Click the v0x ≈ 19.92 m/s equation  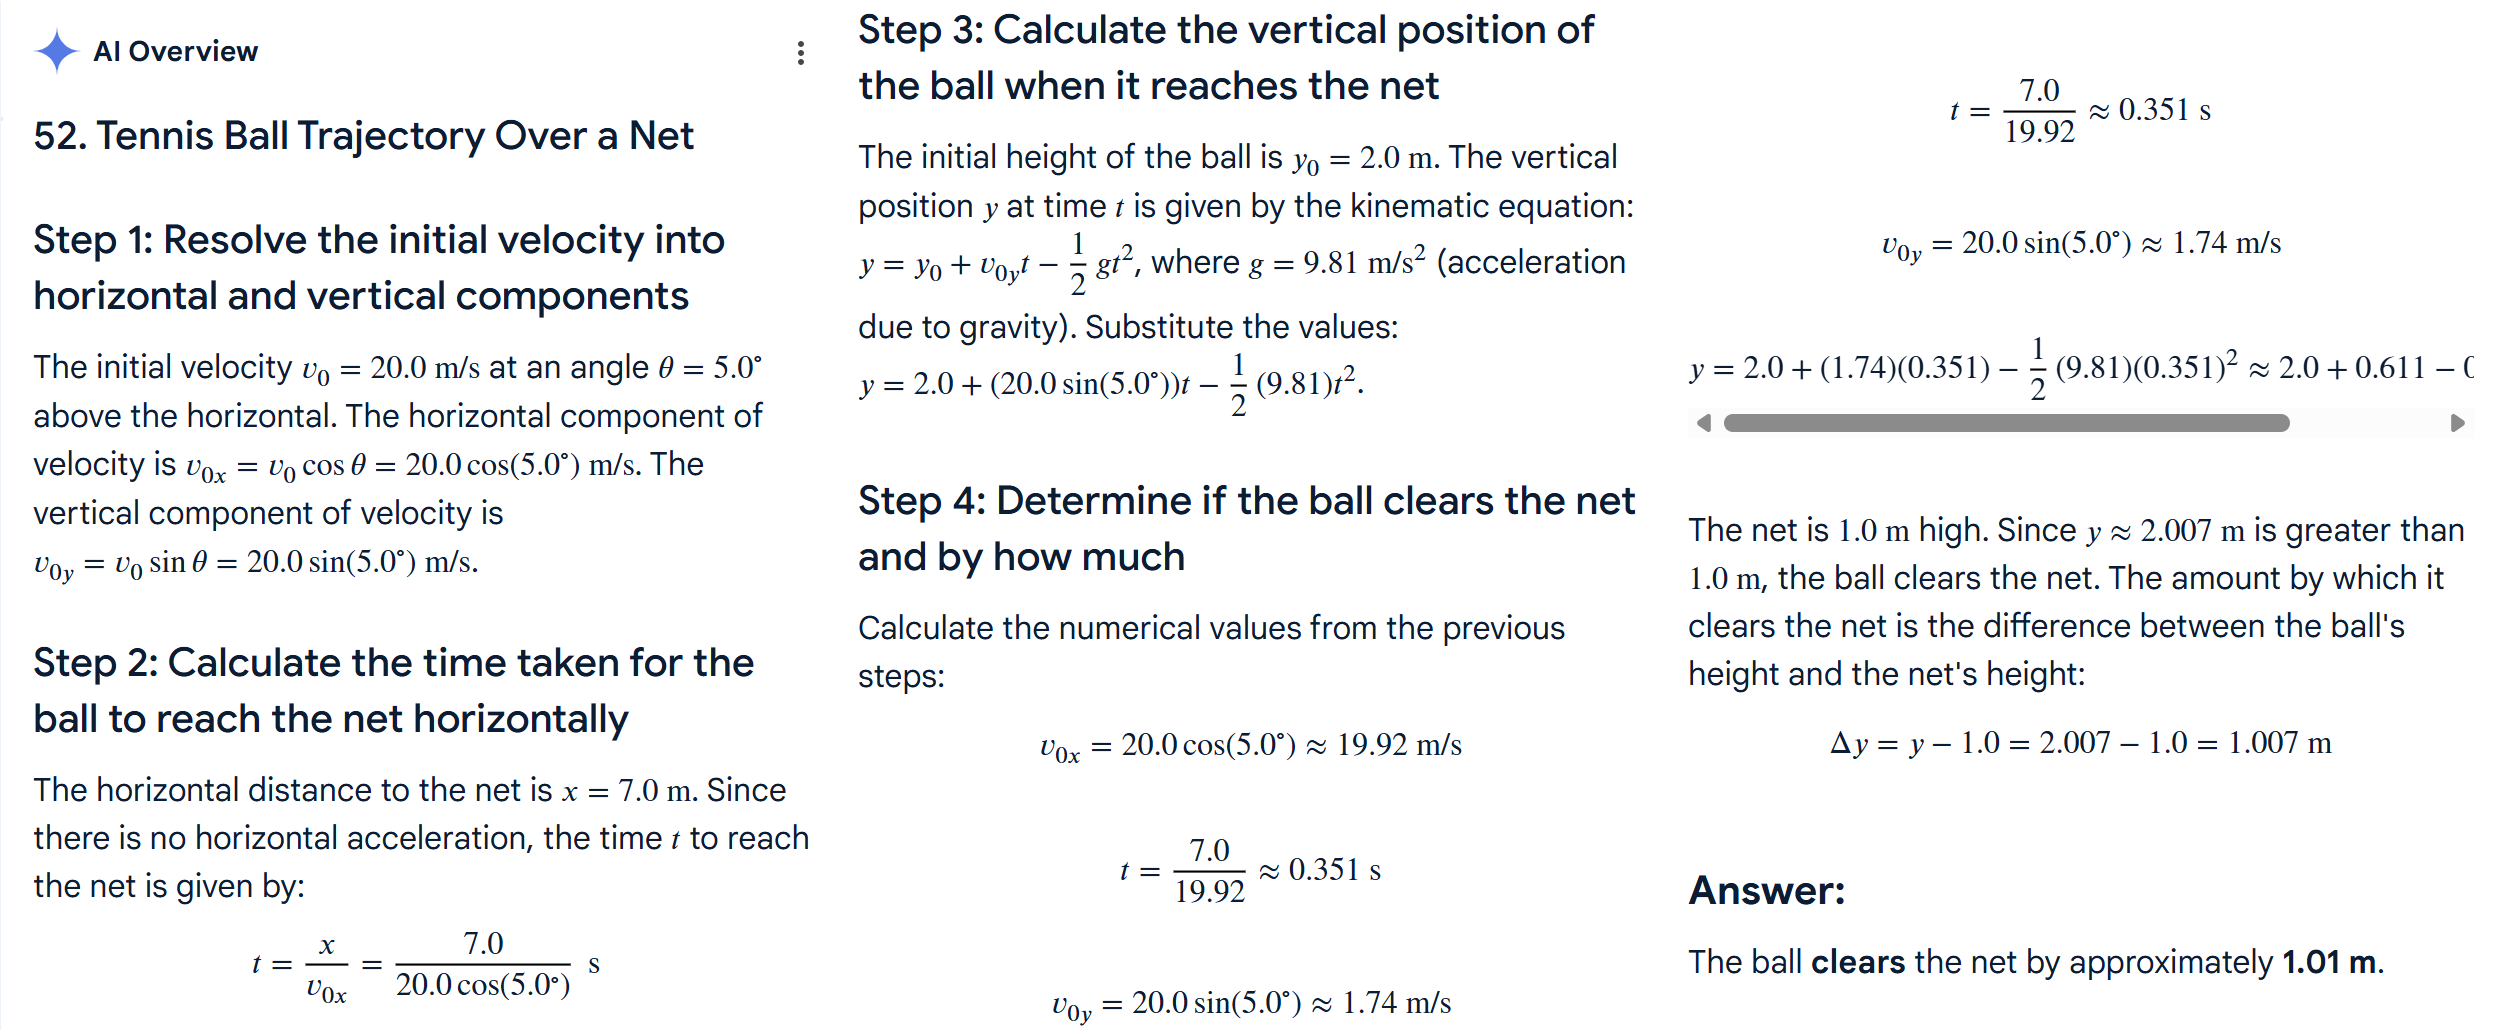pos(1250,746)
